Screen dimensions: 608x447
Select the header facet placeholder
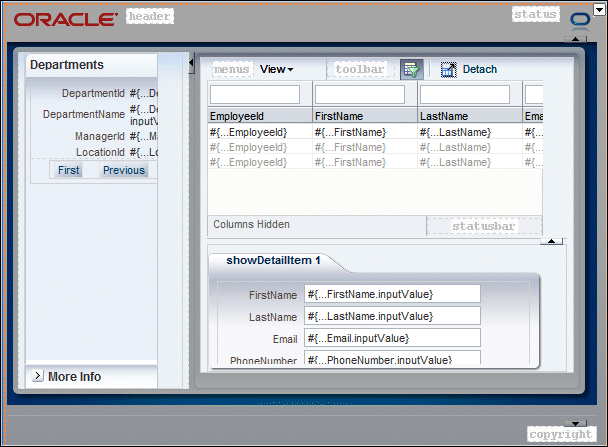coord(150,16)
